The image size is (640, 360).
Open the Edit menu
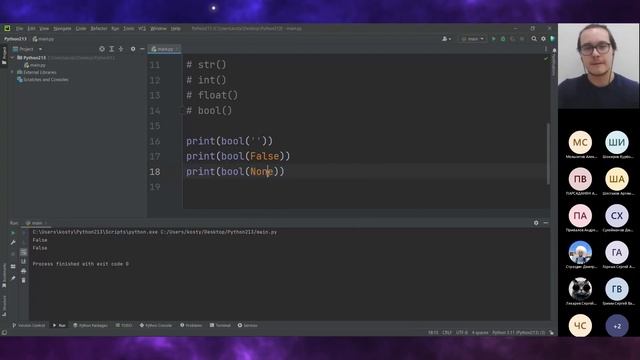point(31,29)
